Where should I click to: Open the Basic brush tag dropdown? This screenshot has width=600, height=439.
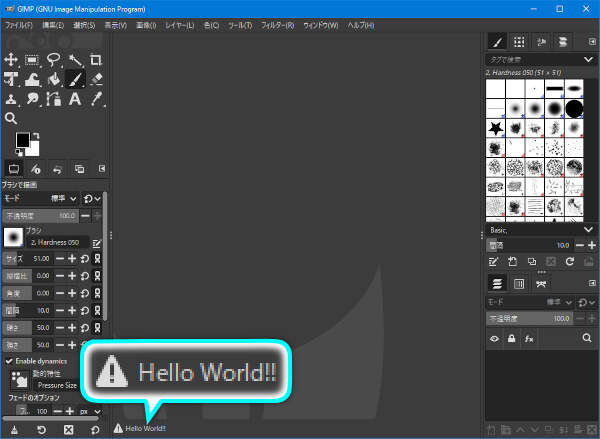coord(588,229)
